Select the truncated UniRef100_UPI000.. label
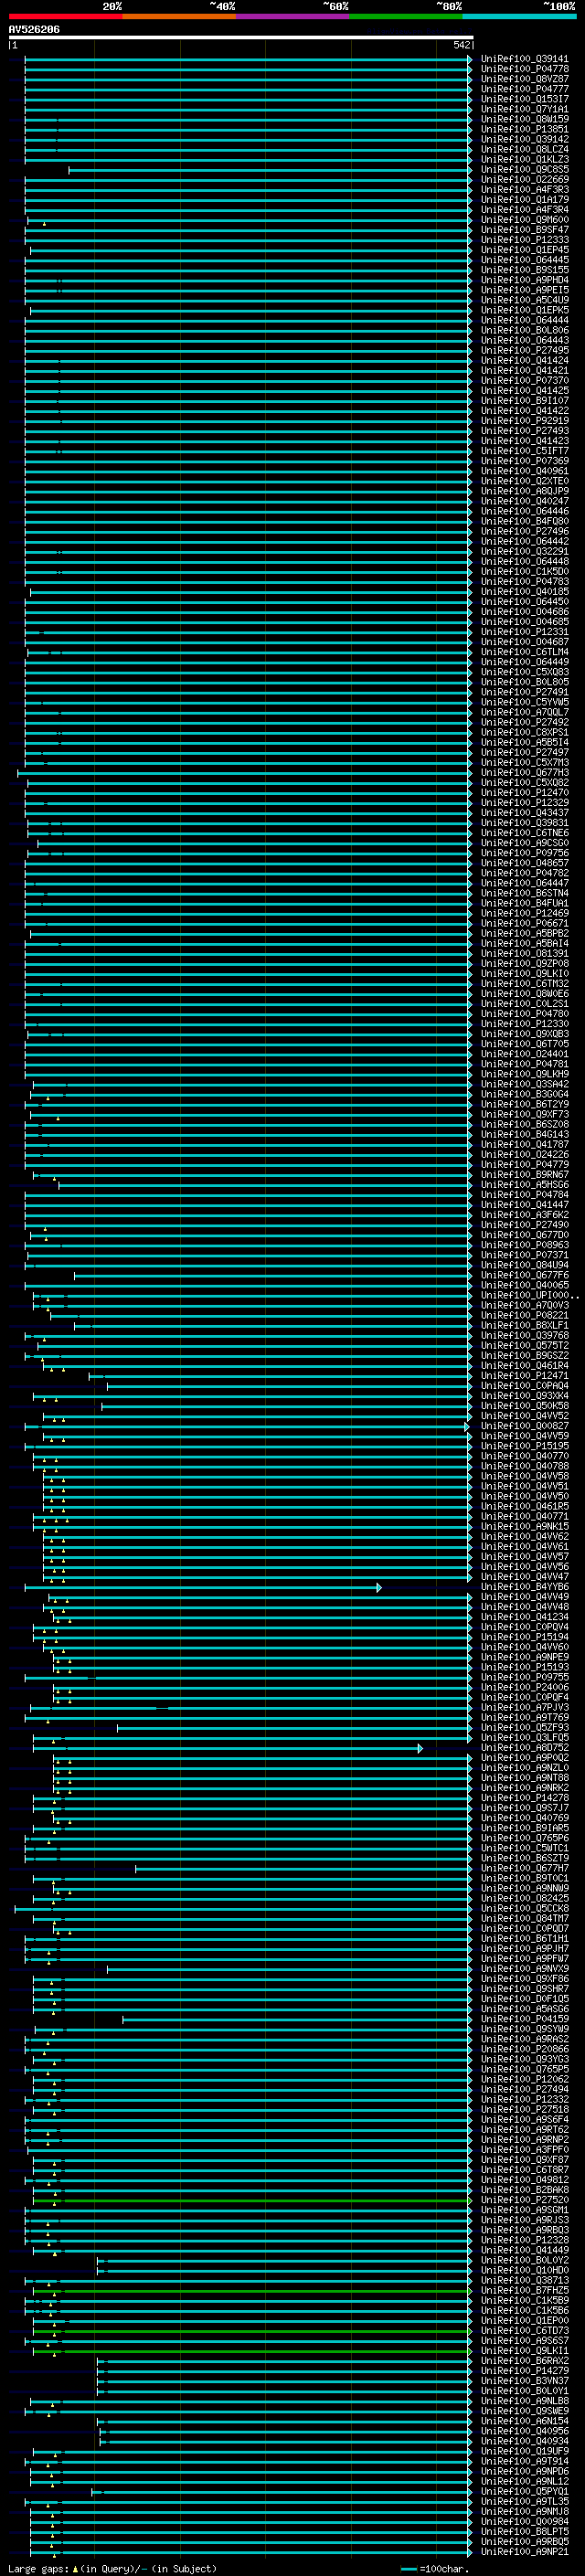 (530, 1295)
